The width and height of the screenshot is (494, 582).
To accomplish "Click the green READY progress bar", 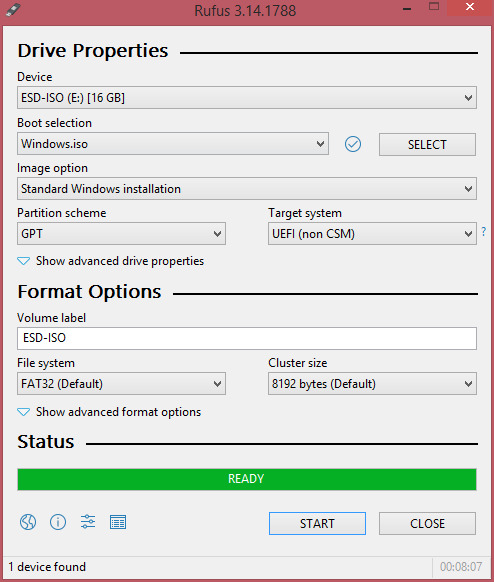I will pos(247,479).
